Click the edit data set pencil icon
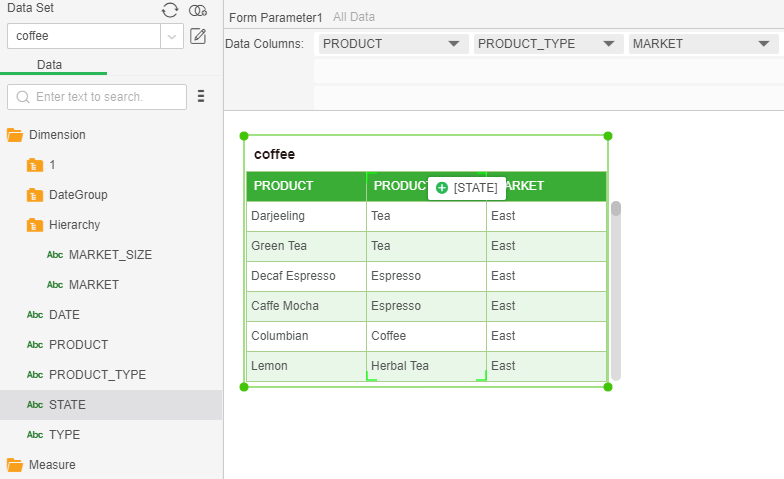 pyautogui.click(x=198, y=36)
